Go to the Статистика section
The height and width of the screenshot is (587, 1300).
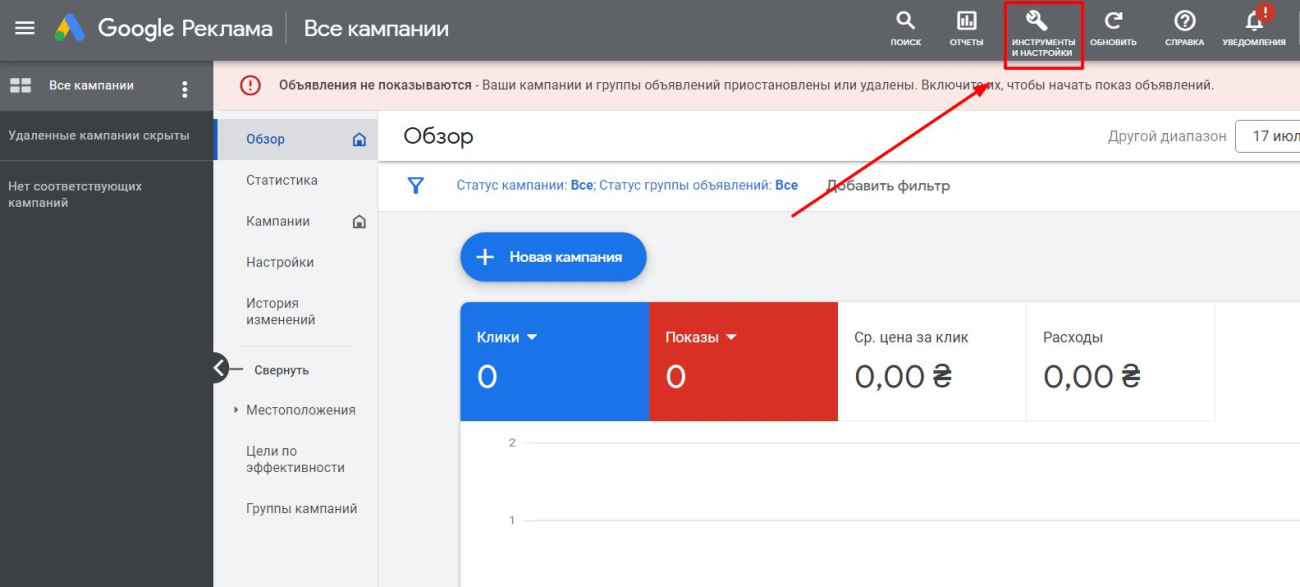coord(282,180)
